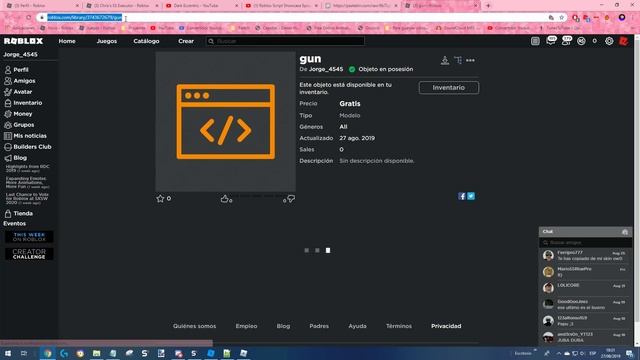Click Quiénes somos footer link
This screenshot has width=640, height=360.
194,326
